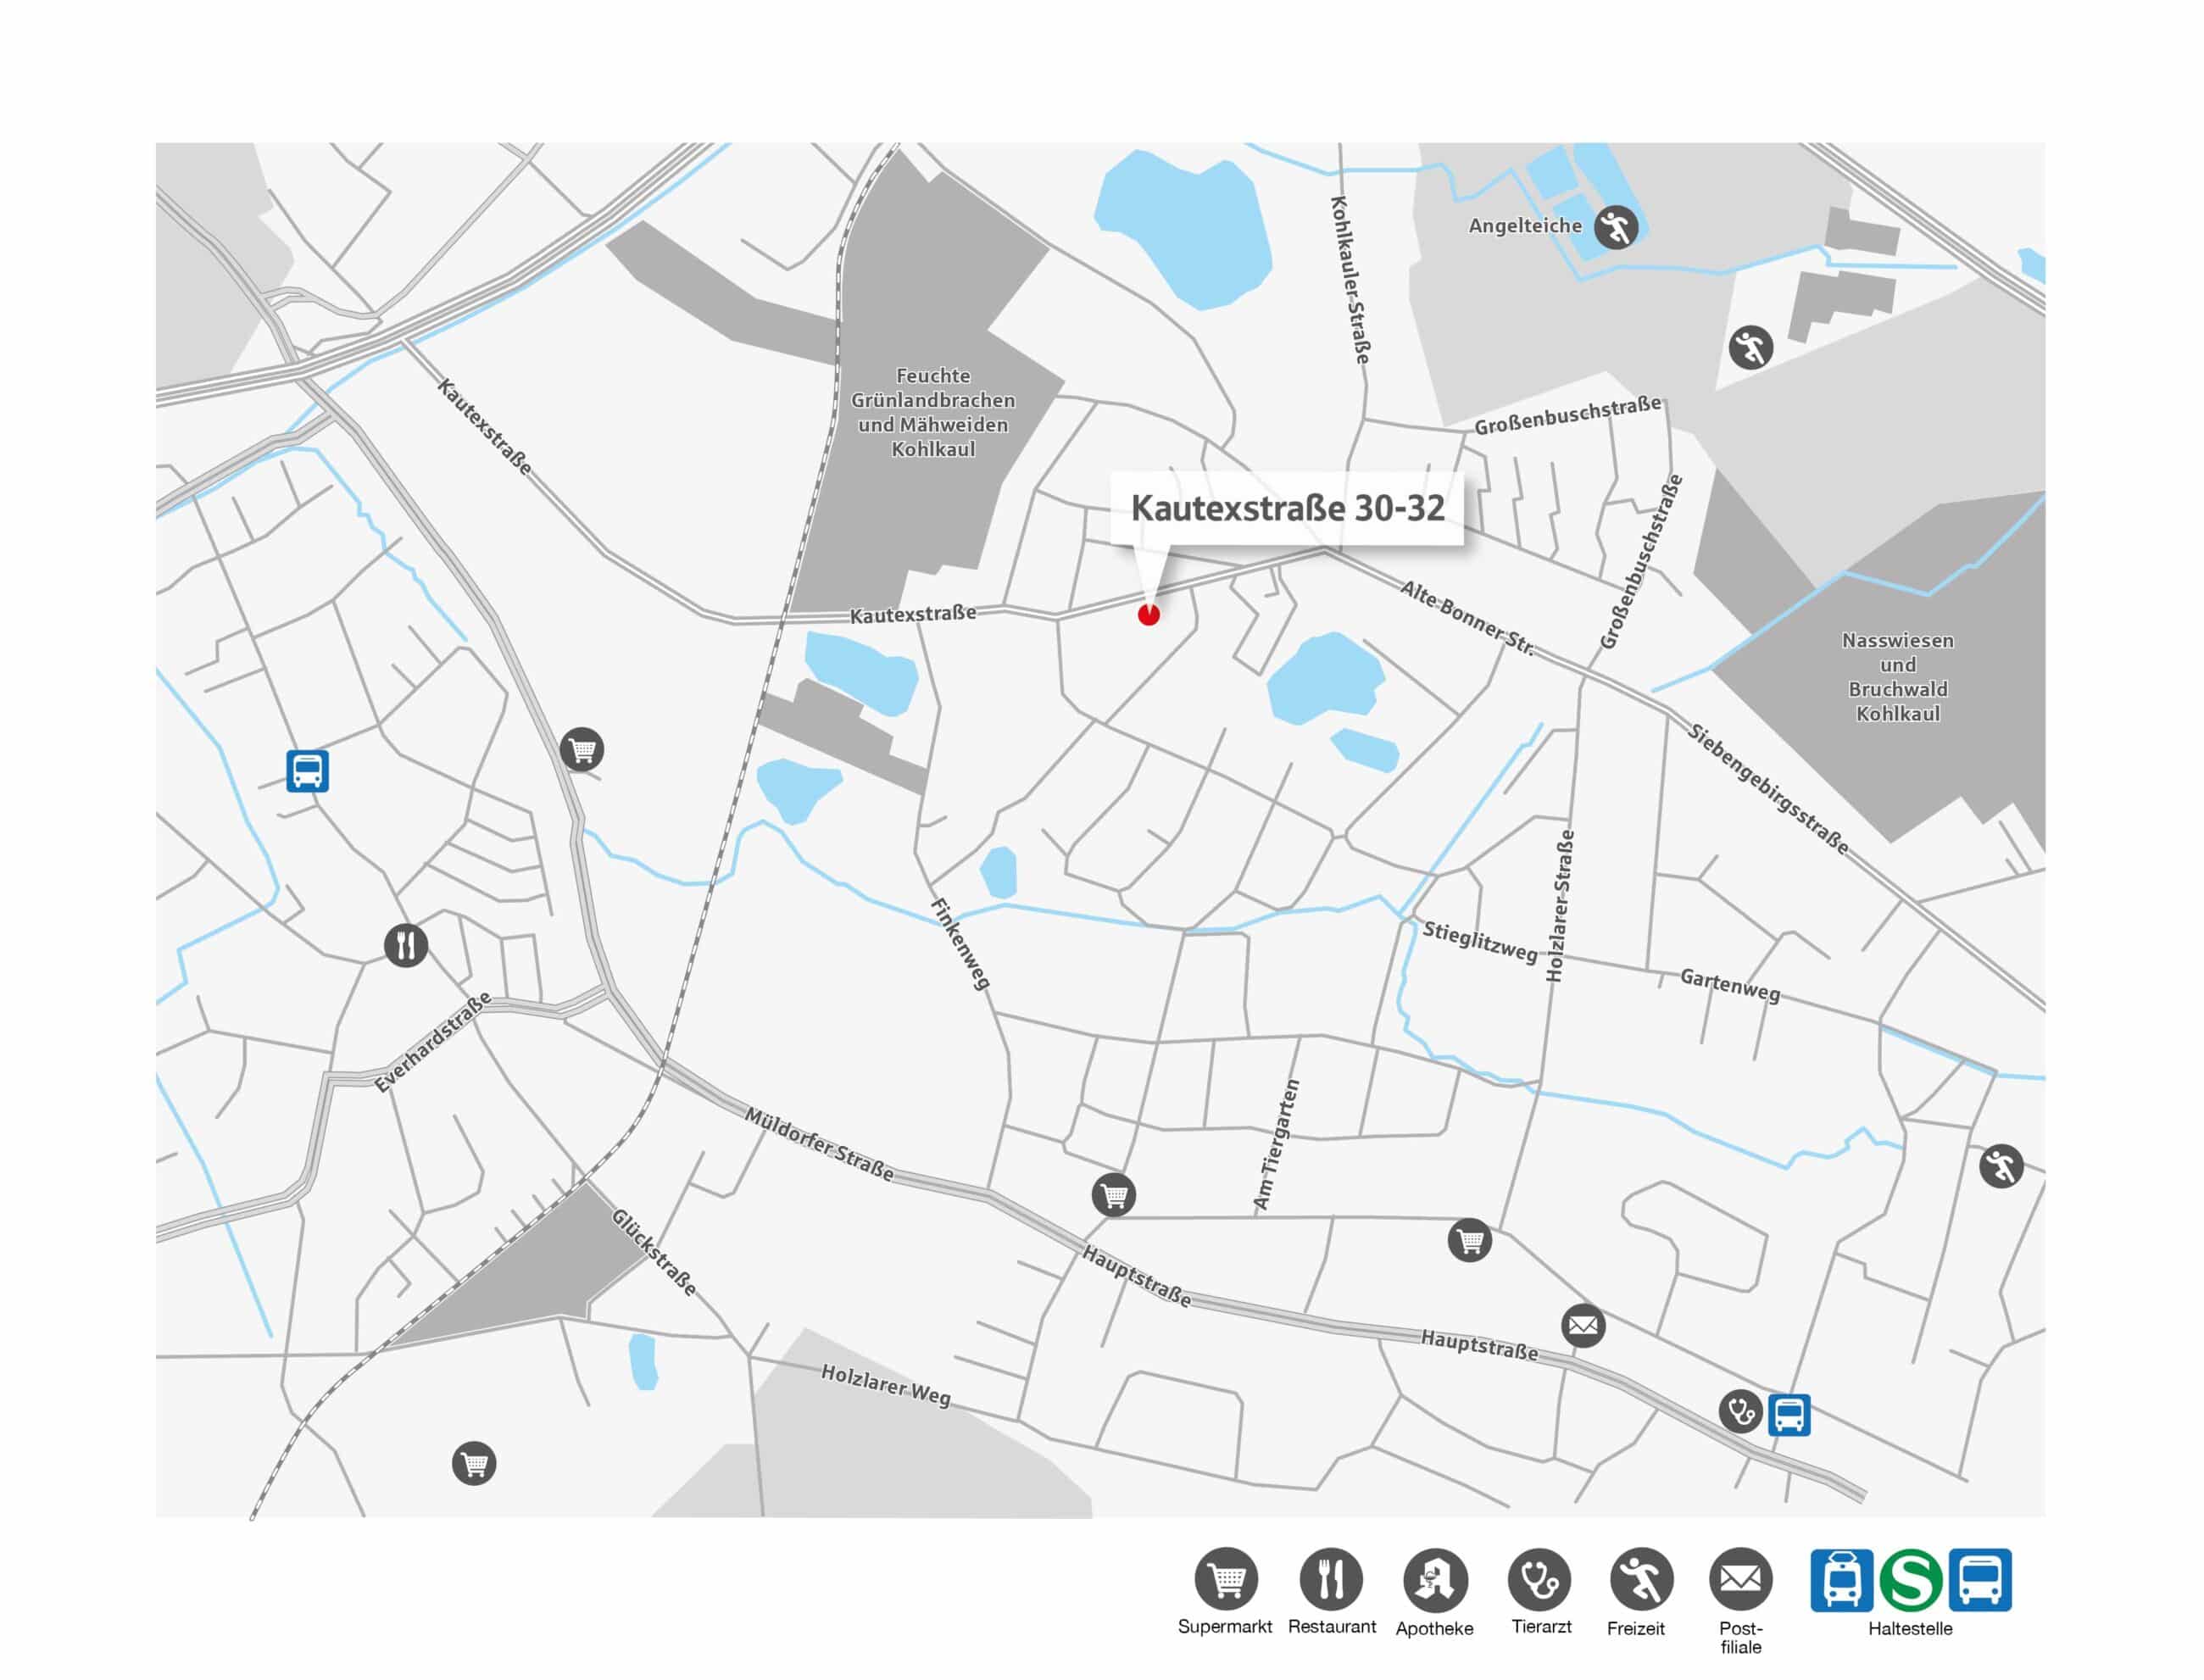Click the supermarket icon next to Am Tiergarten
2204x1680 pixels.
[x=1113, y=1195]
